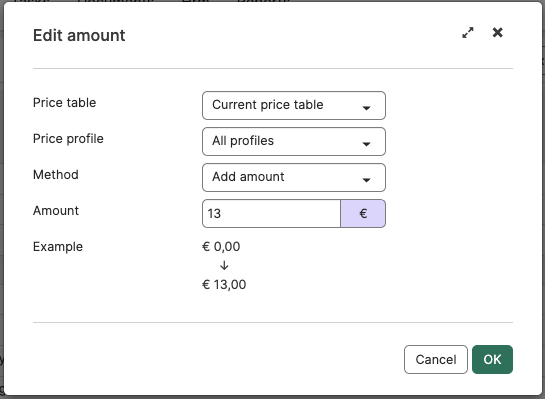The image size is (545, 399).
Task: Select the 'Example' label text
Action: [x=58, y=247]
